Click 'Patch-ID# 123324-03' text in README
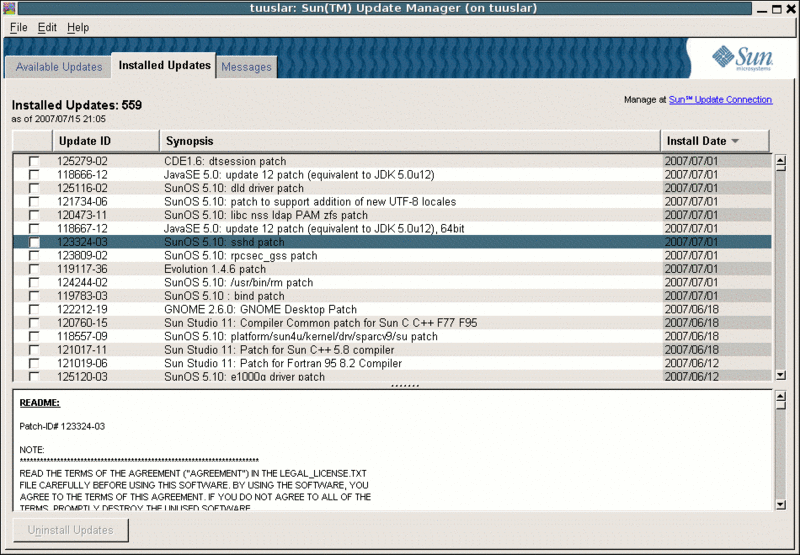Viewport: 800px width, 555px height. 62,426
